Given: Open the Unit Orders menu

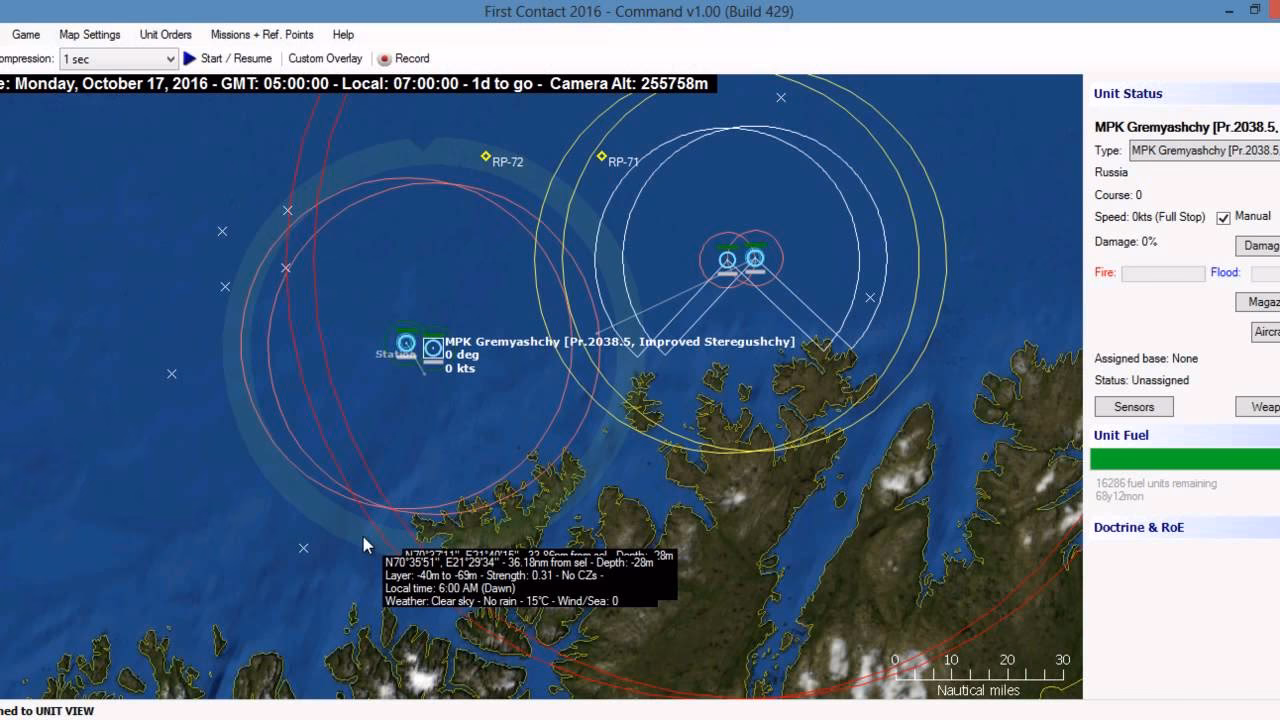Looking at the screenshot, I should tap(164, 34).
